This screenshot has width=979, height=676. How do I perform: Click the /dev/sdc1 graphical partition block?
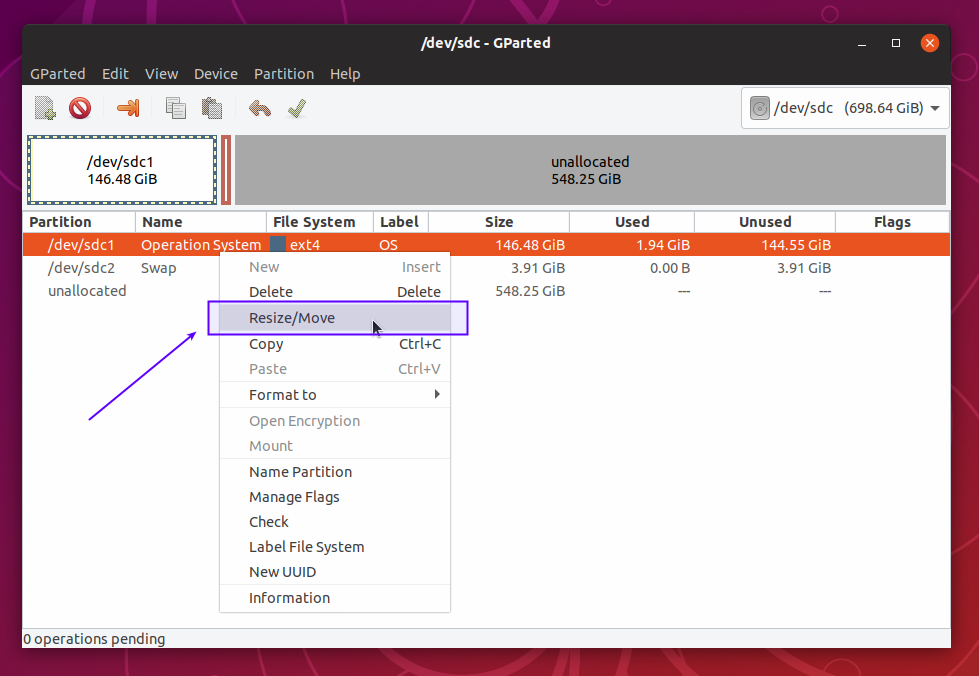coord(122,170)
